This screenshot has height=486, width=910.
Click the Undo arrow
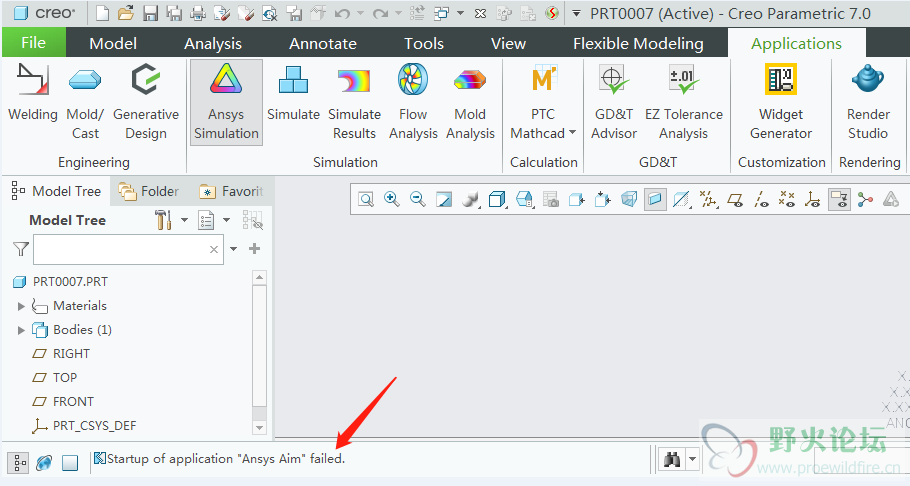pos(342,13)
